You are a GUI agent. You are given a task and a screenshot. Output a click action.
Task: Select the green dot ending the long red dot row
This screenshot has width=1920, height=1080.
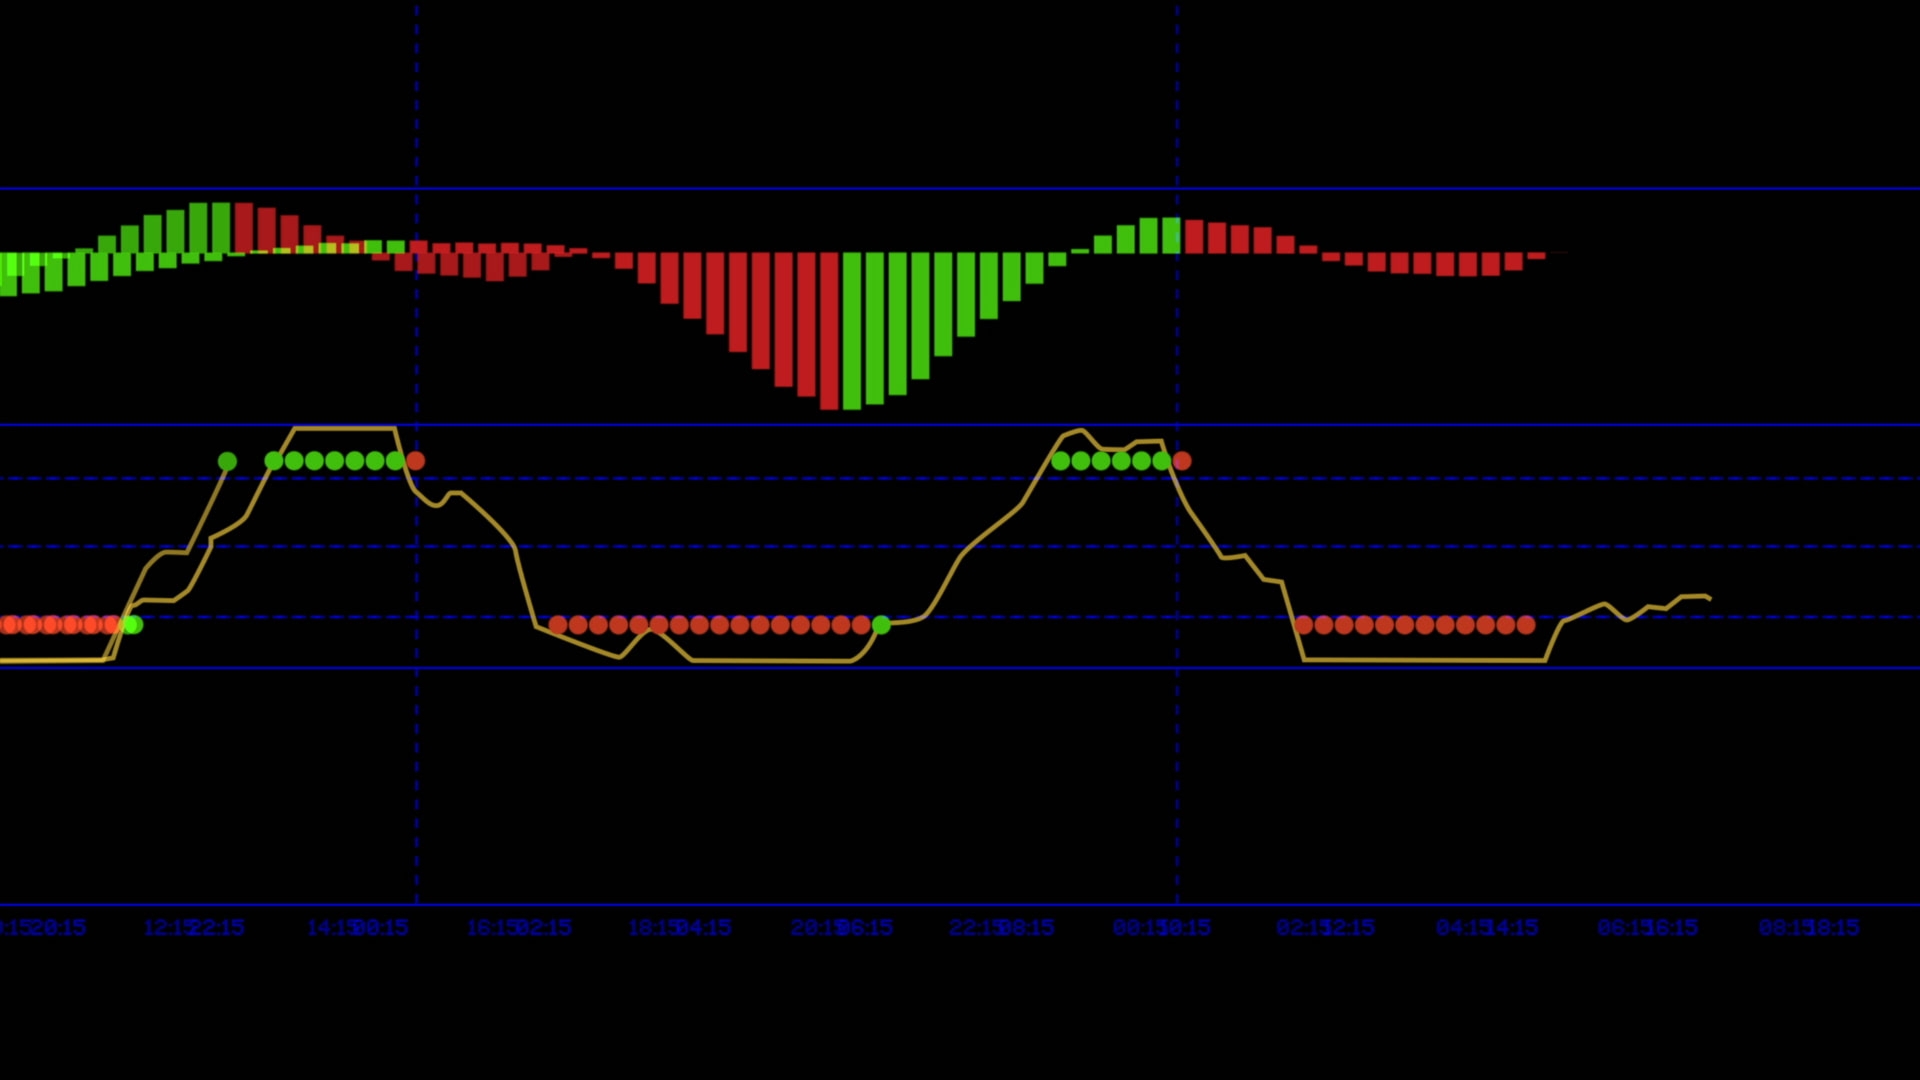point(881,625)
